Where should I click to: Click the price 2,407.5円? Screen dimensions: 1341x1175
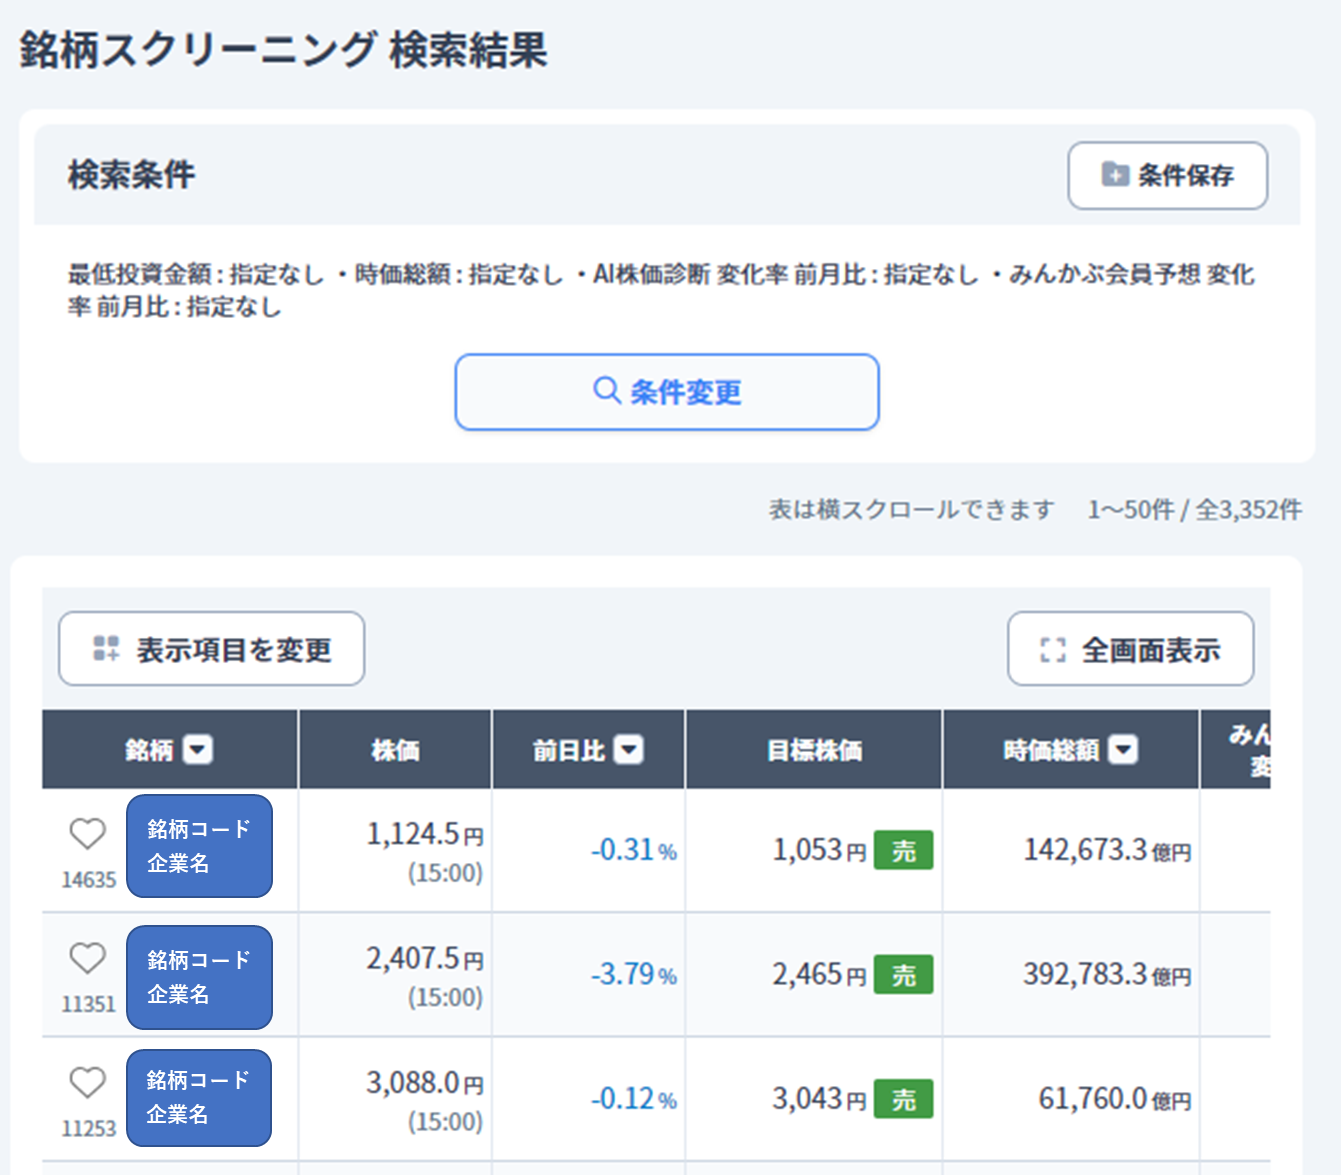coord(425,958)
